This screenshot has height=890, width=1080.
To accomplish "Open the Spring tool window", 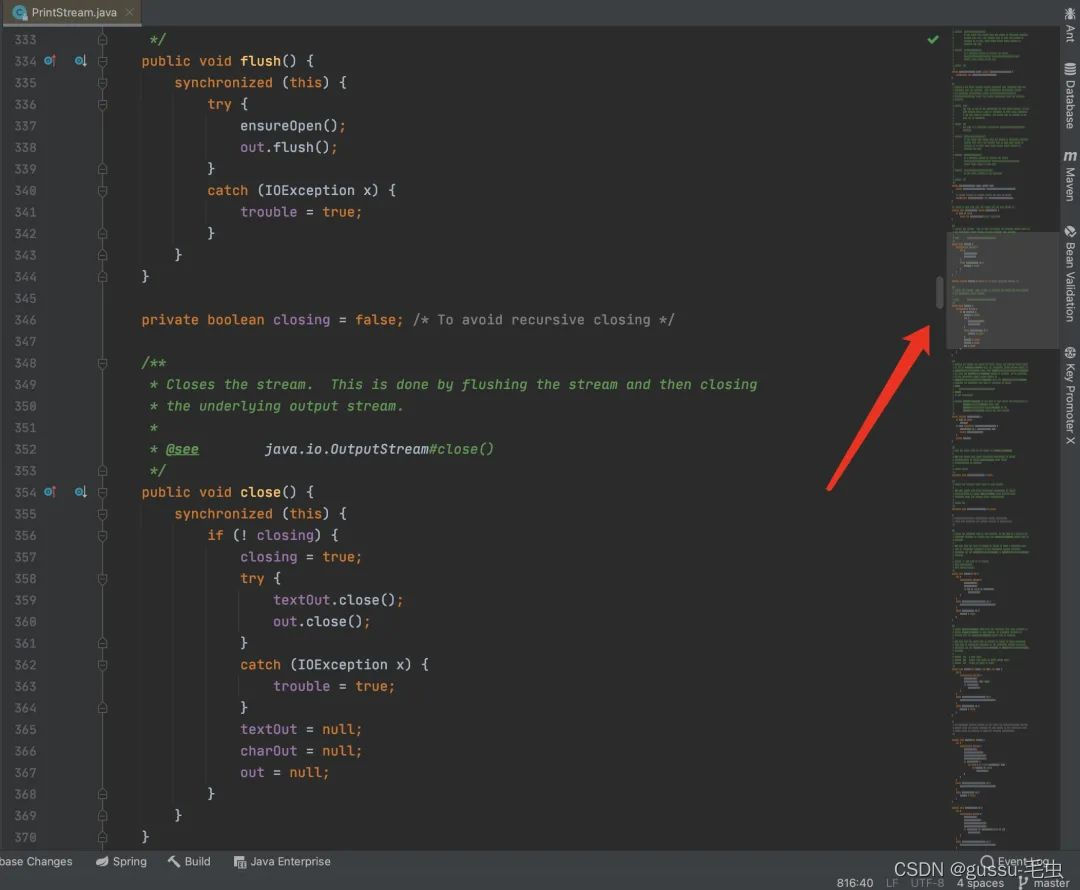I will [121, 862].
